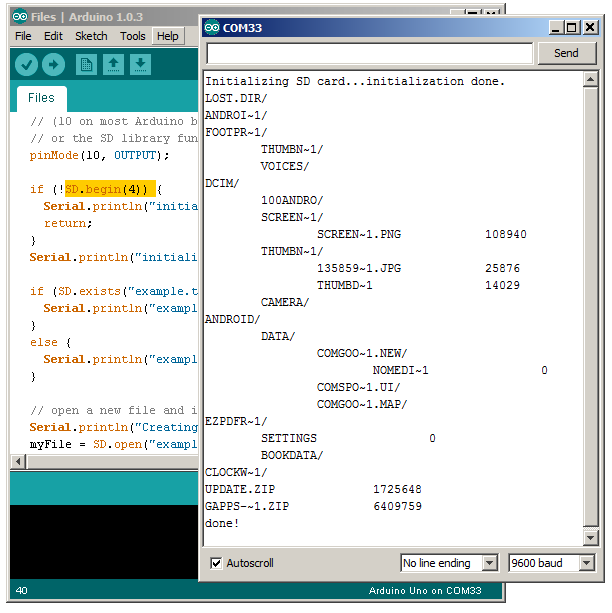Screen dimensions: 612x613
Task: Click the COMSPO~1.UI/ directory line
Action: click(359, 387)
